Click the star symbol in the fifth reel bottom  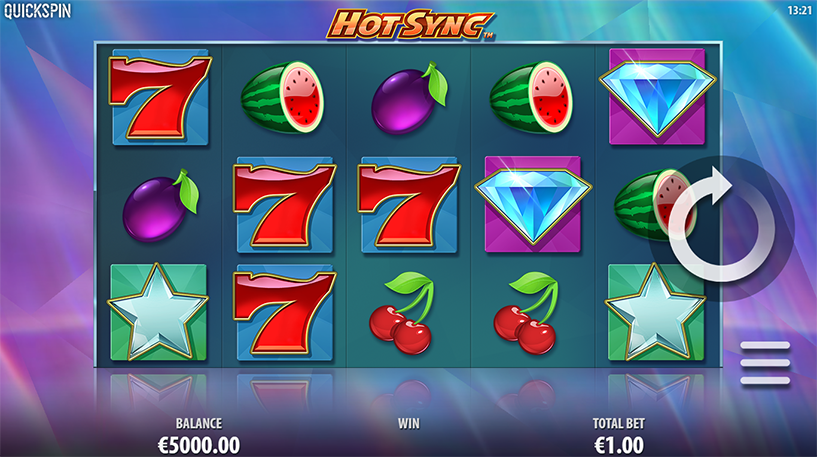coord(656,312)
